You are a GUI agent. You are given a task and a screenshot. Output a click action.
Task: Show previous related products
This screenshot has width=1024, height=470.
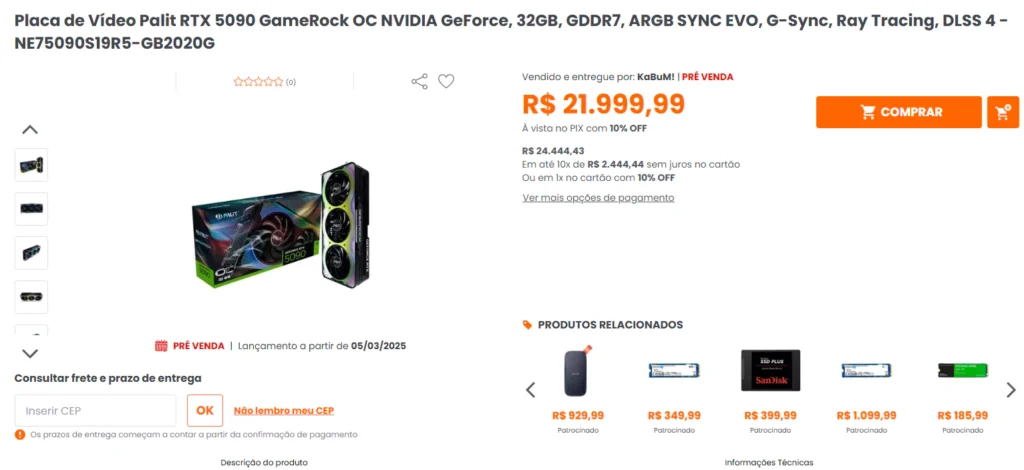click(x=531, y=390)
